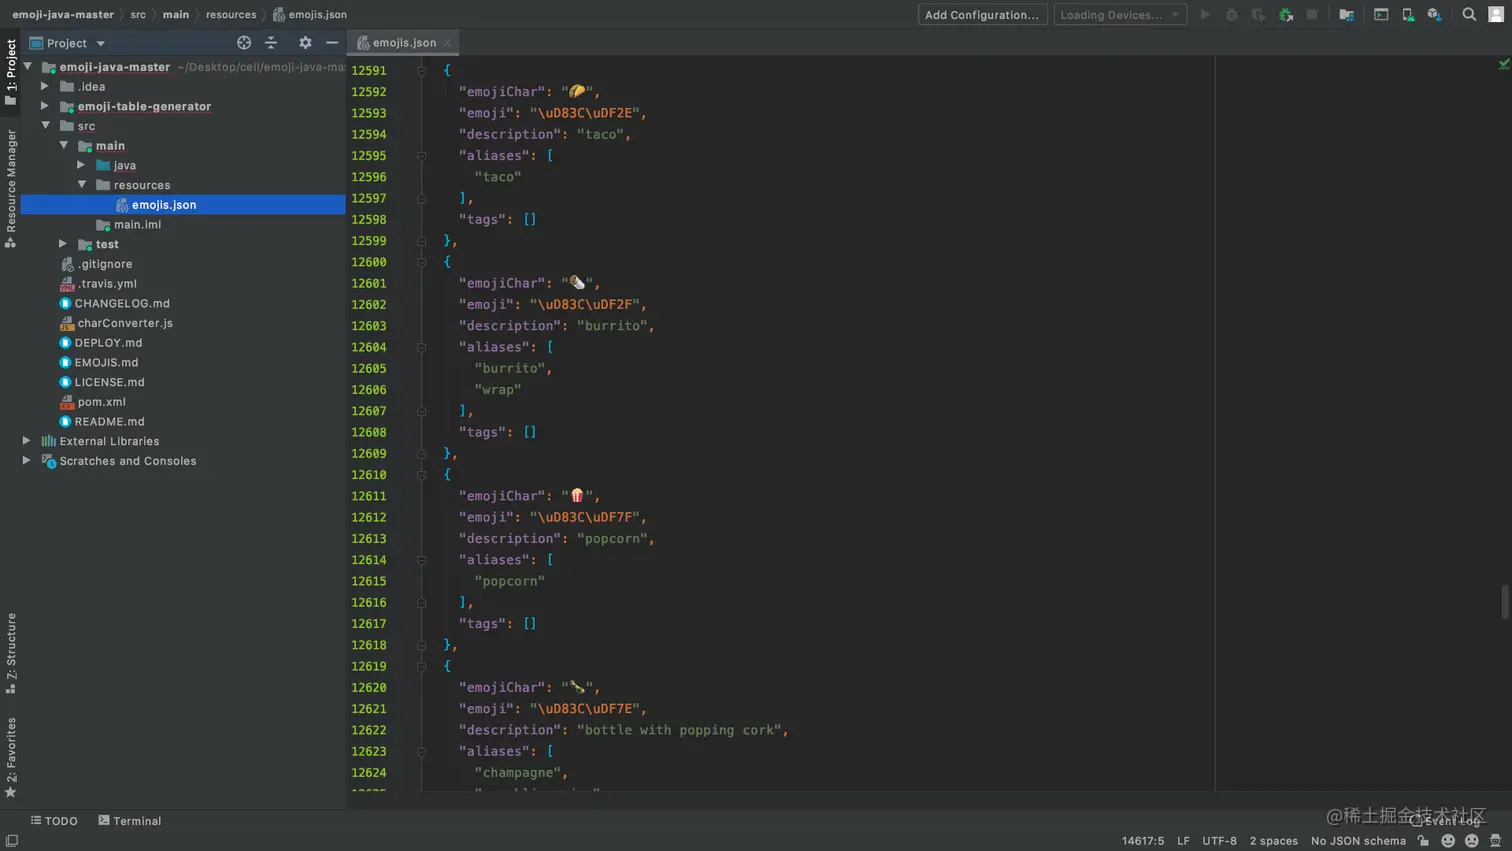Switch to the emojis.json editor tab

coord(403,43)
